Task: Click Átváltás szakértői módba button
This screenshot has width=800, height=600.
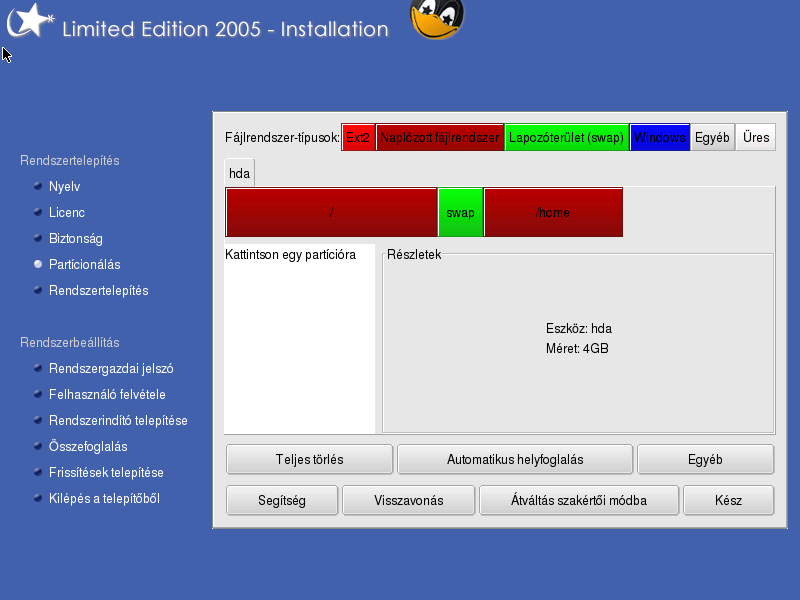Action: 579,500
